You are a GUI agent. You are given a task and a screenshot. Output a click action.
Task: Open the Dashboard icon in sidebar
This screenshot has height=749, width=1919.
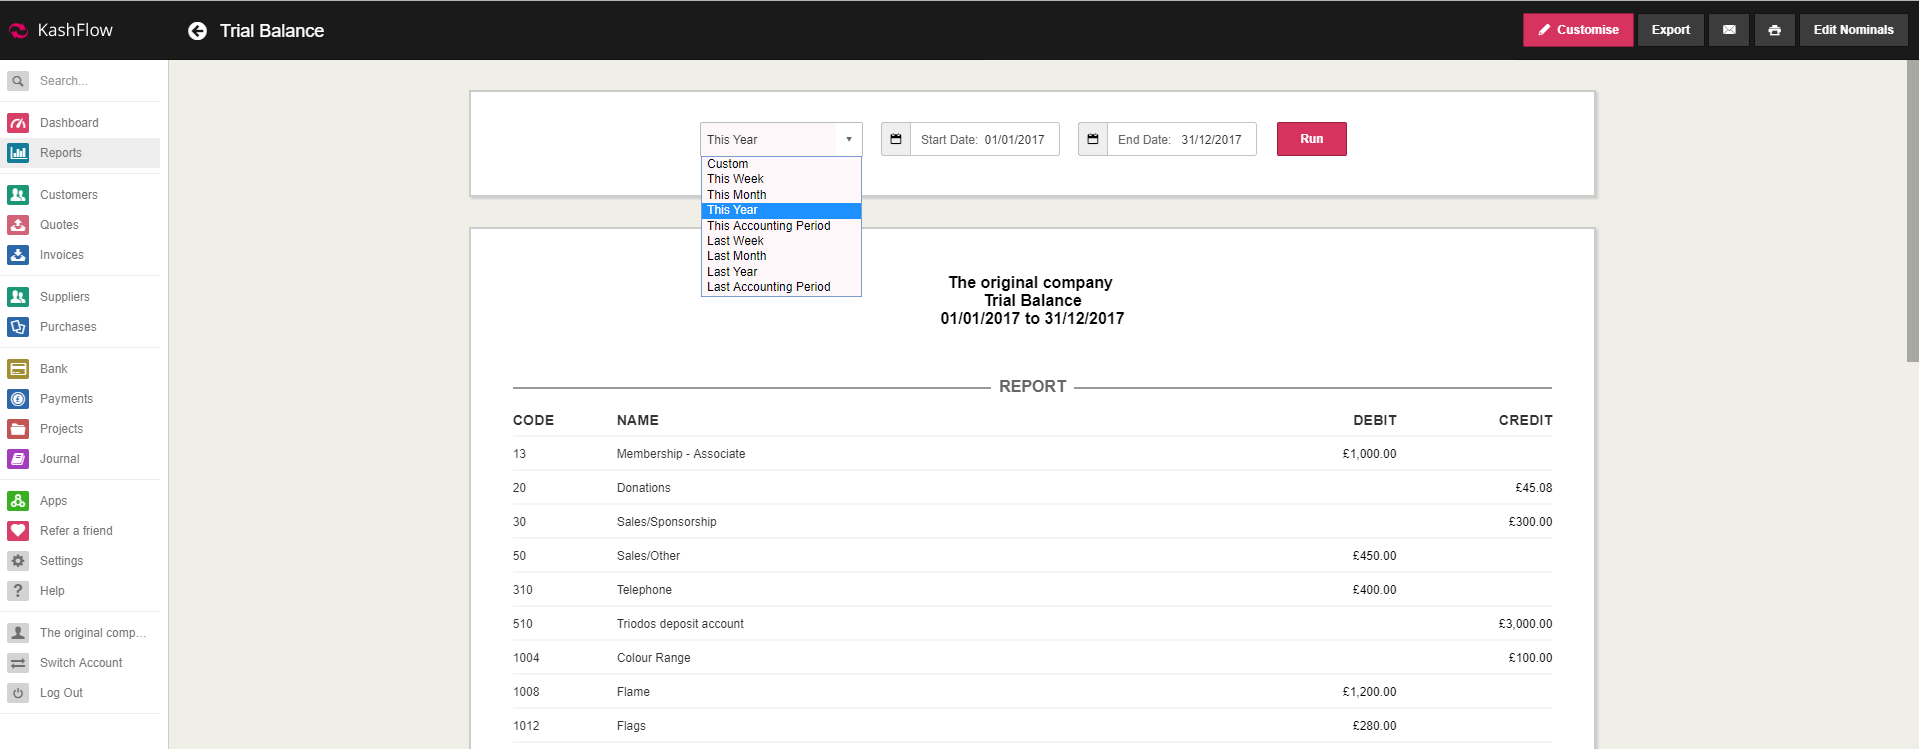[18, 123]
